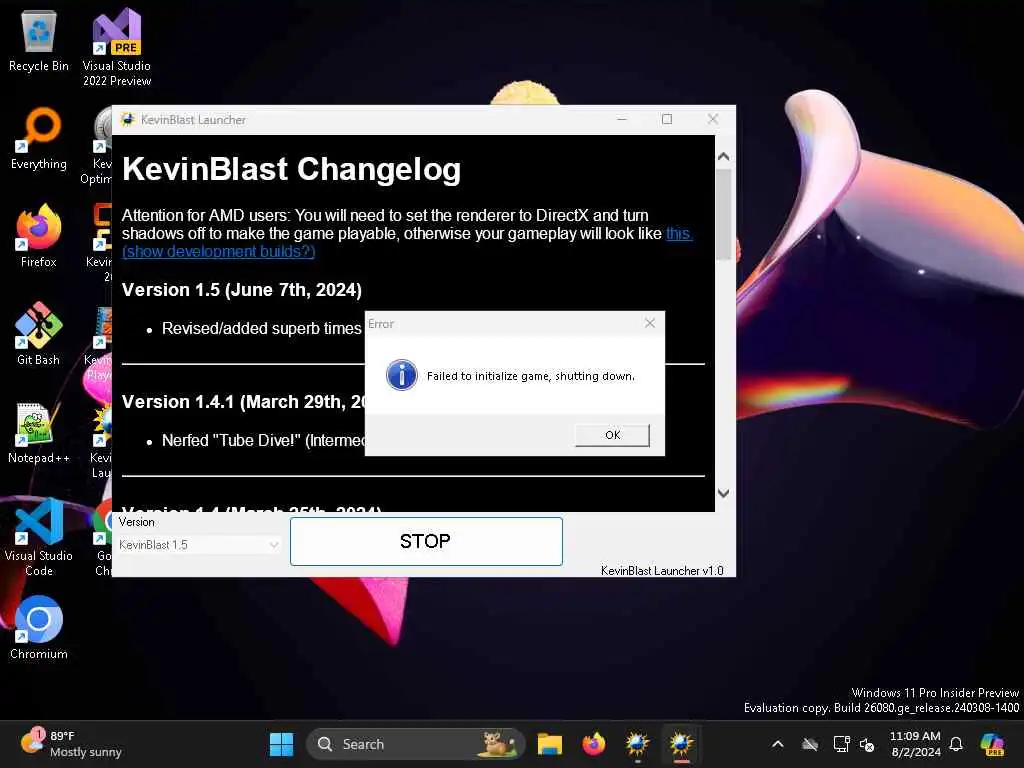The image size is (1024, 768).
Task: Maximize the KevinBlast Launcher window
Action: coord(667,120)
